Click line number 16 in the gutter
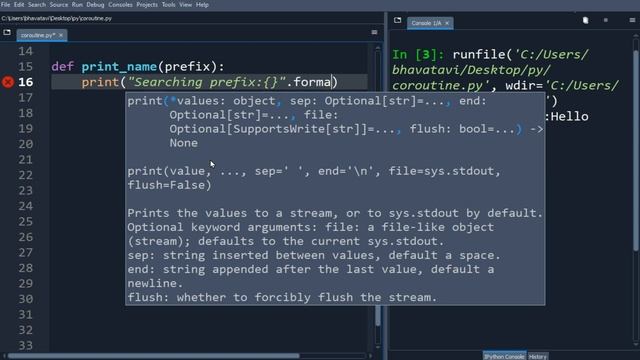Image resolution: width=640 pixels, height=360 pixels. pos(25,82)
